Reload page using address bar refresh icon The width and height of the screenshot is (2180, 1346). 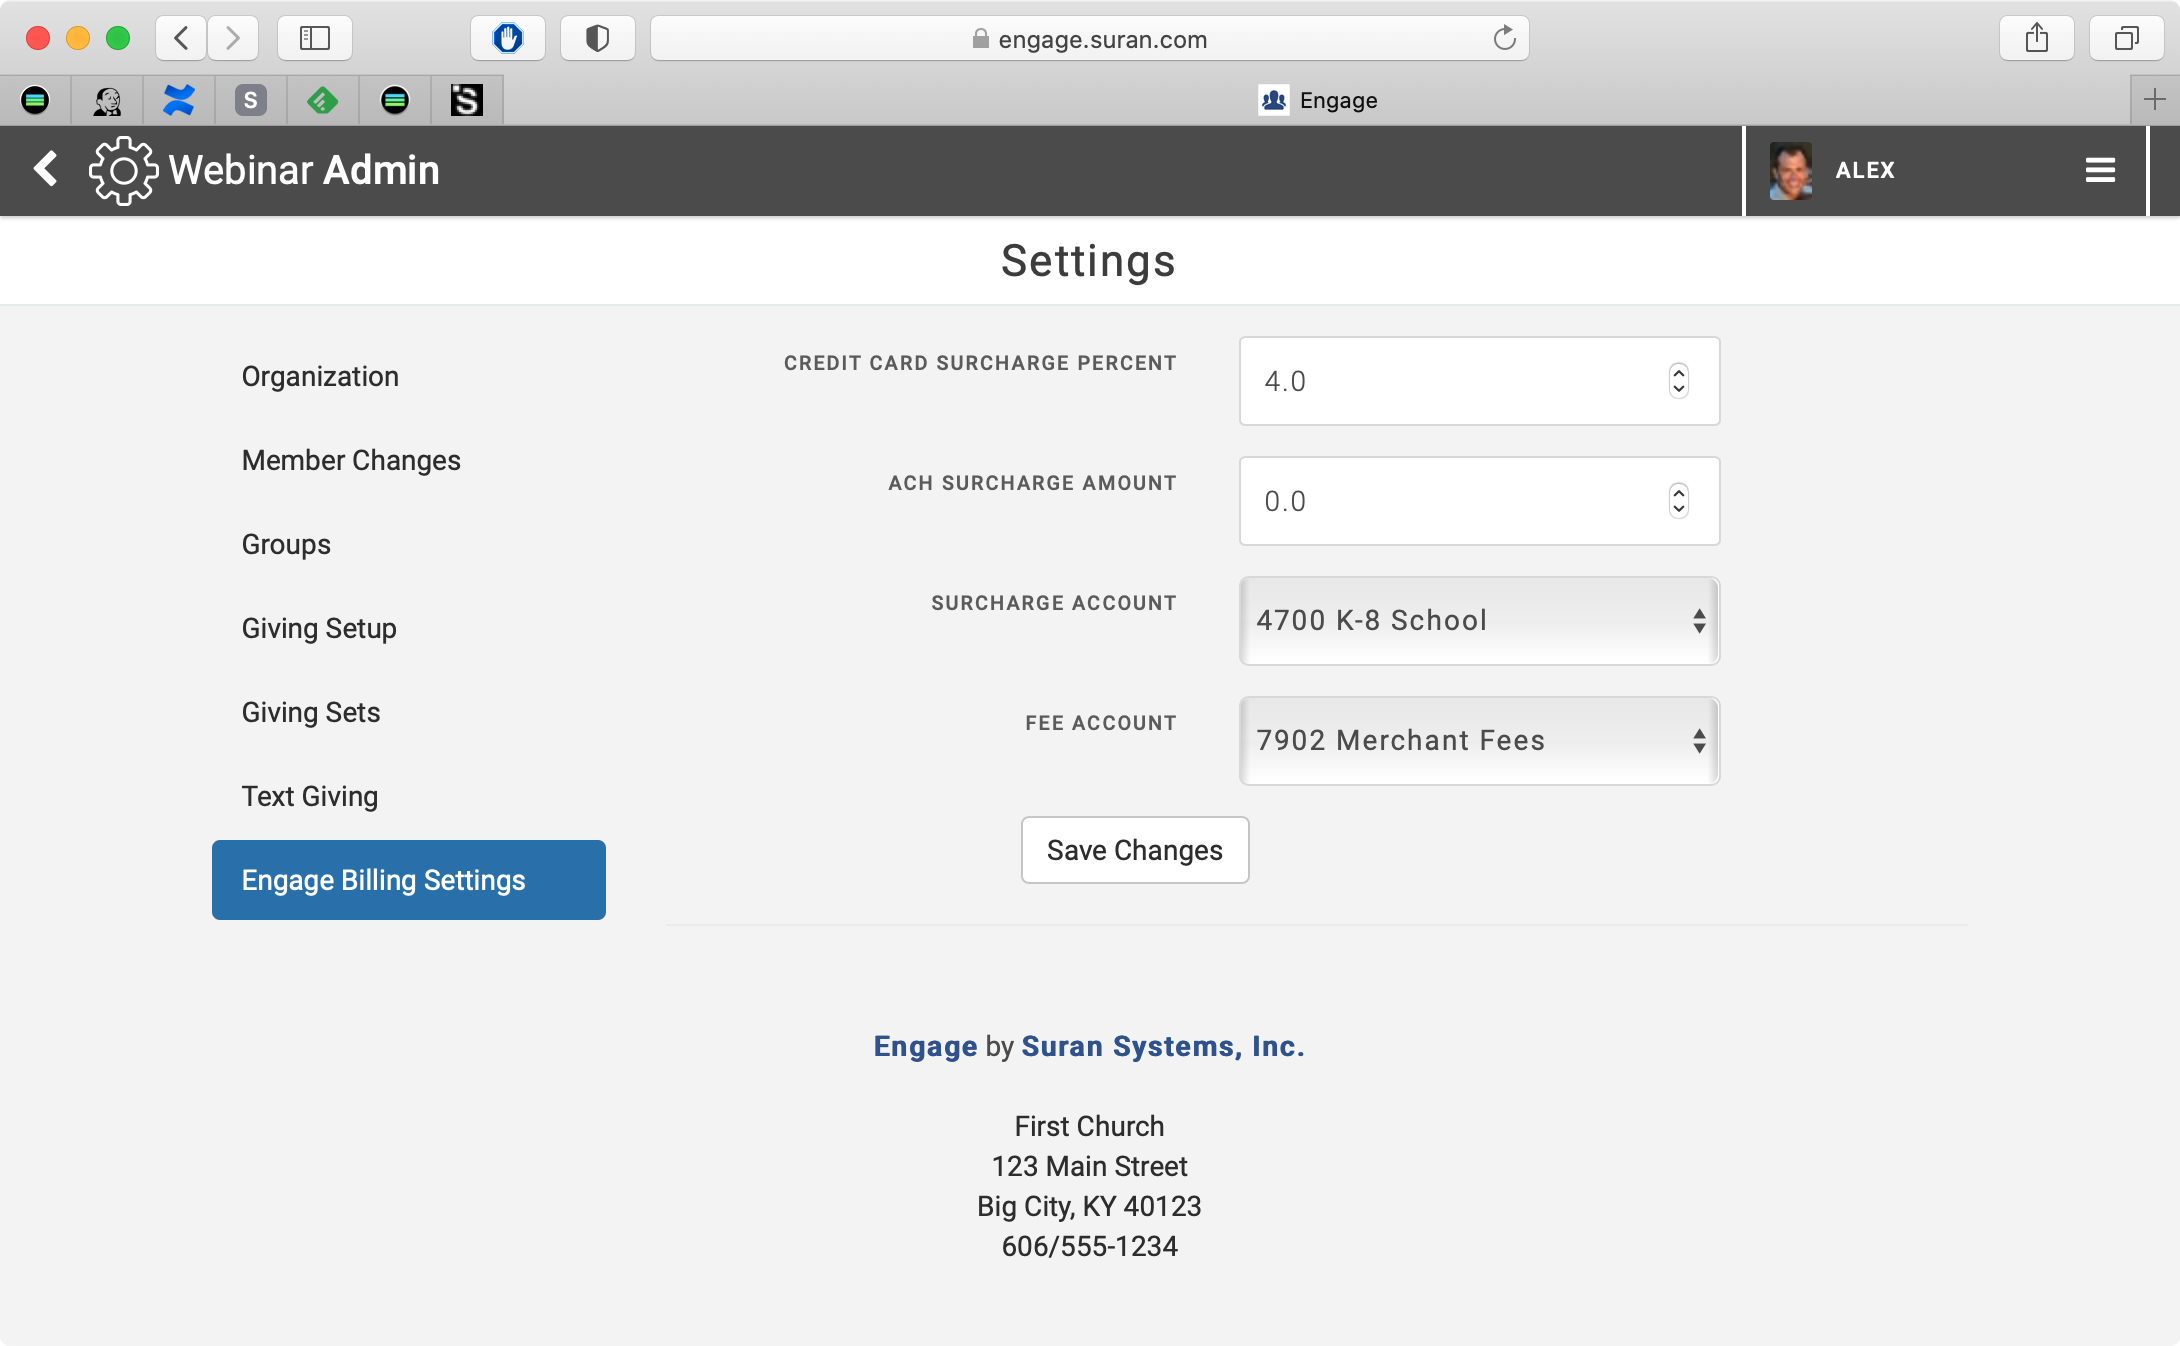(1504, 39)
